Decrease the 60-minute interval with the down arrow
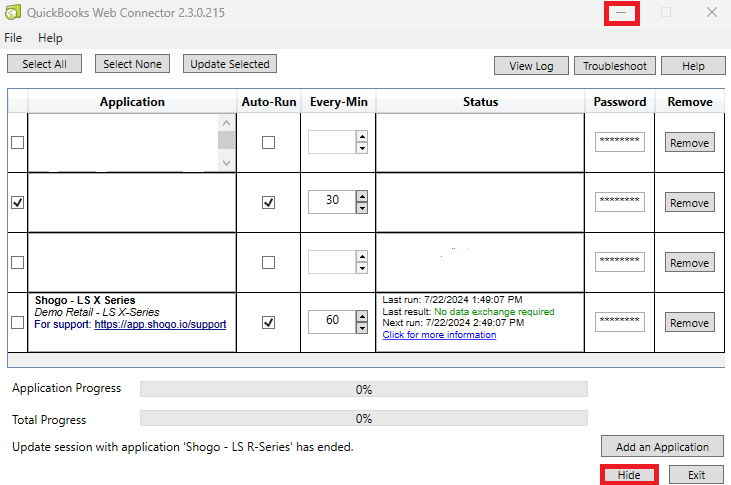This screenshot has width=731, height=485. [x=362, y=328]
